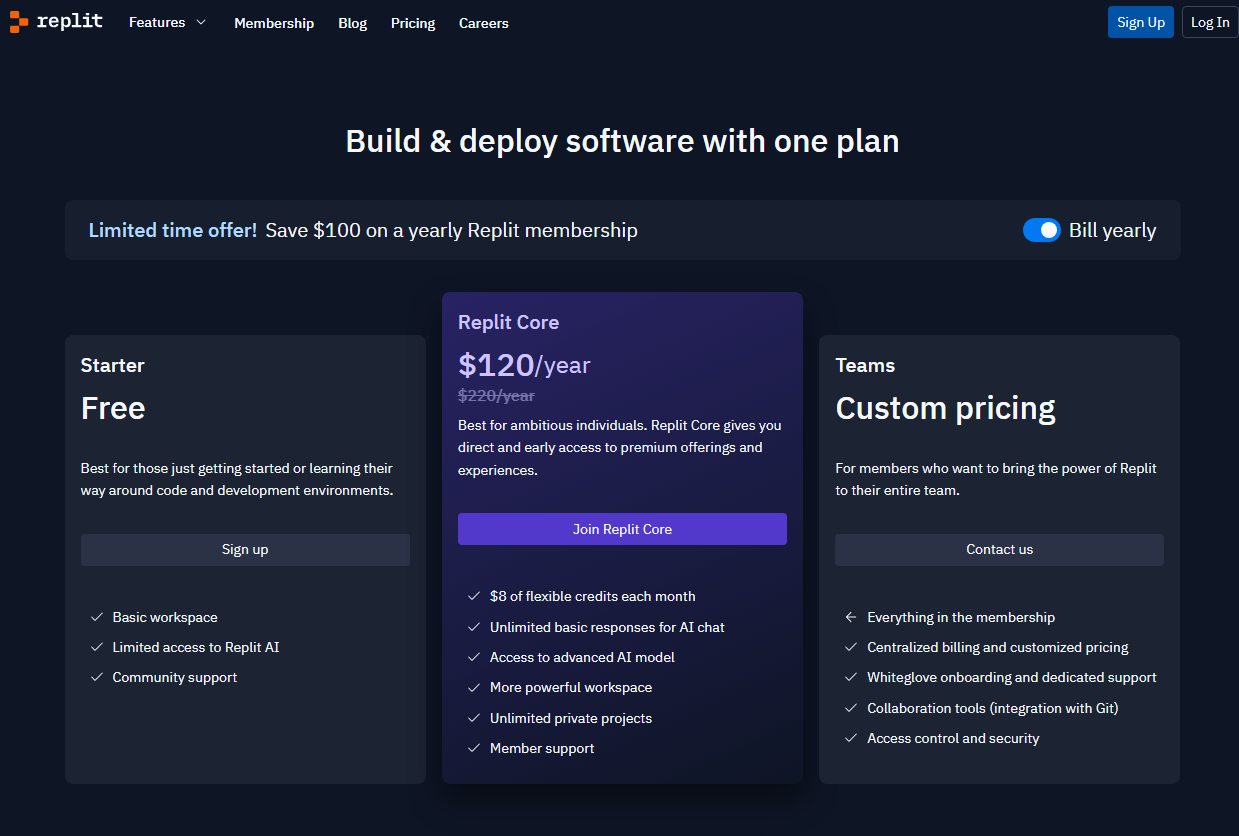Screen dimensions: 1239x836
Task: Click the 'Custom pricing' text
Action: [x=945, y=408]
